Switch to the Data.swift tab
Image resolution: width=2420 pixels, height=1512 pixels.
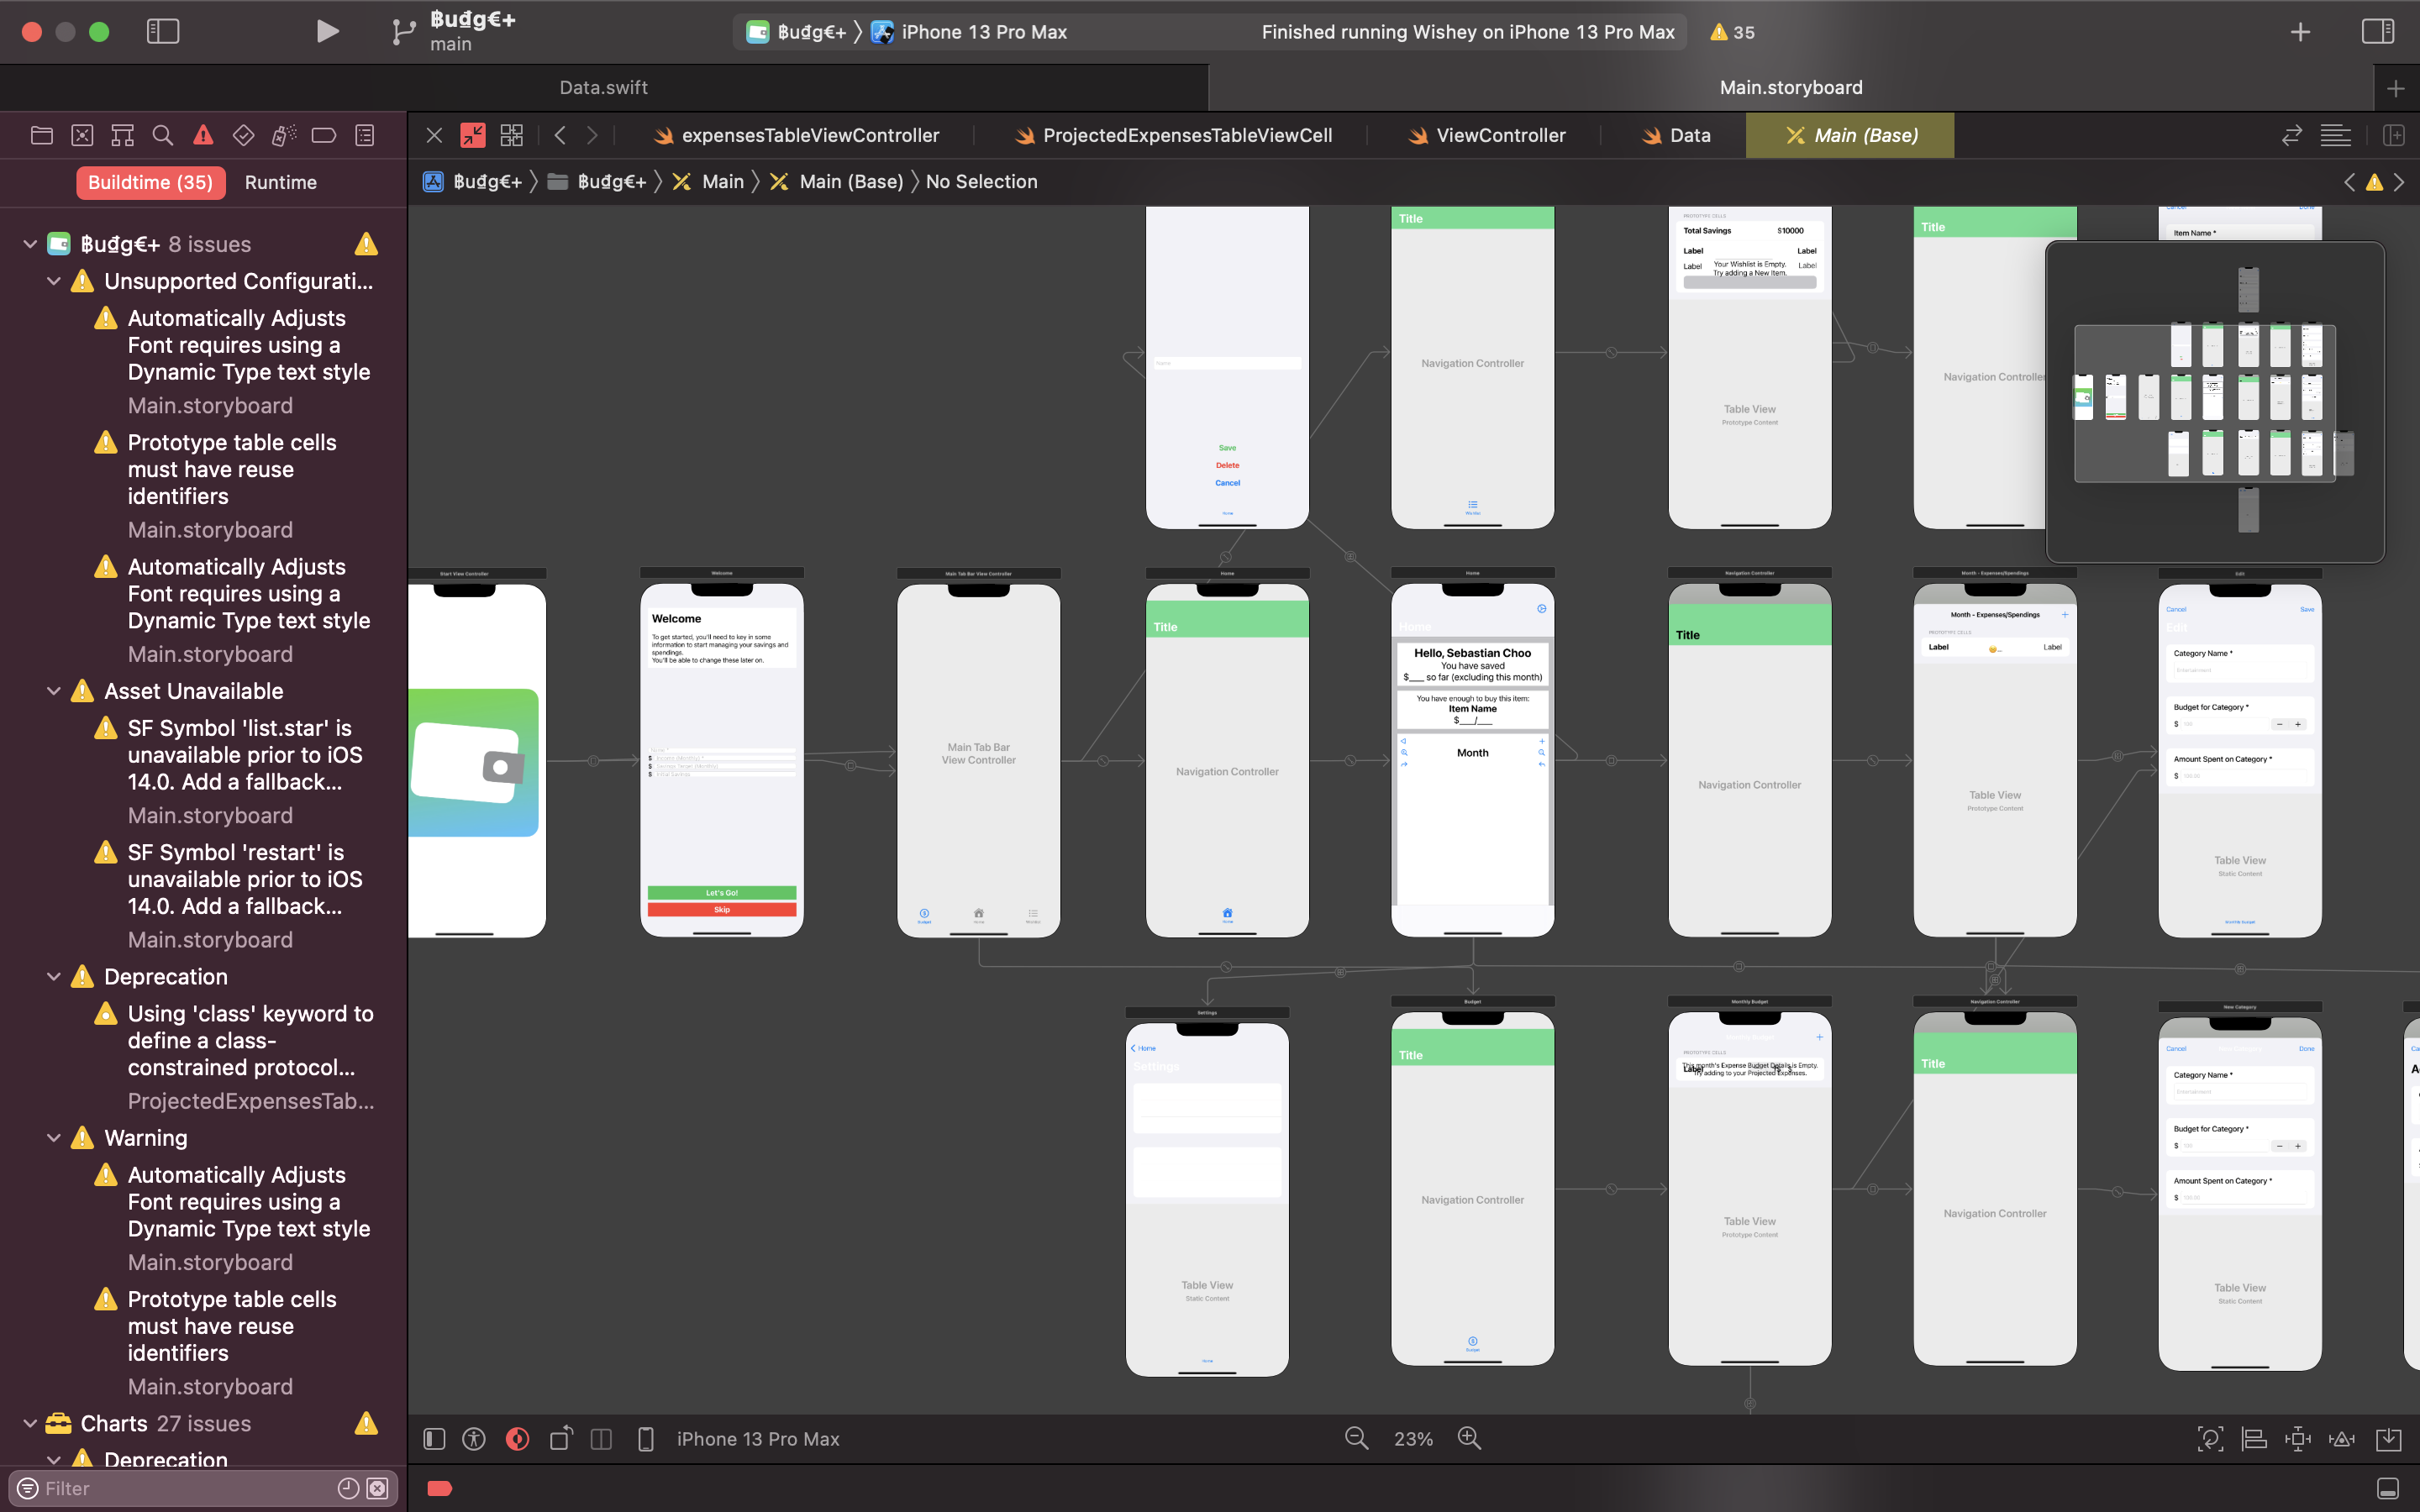pos(603,87)
